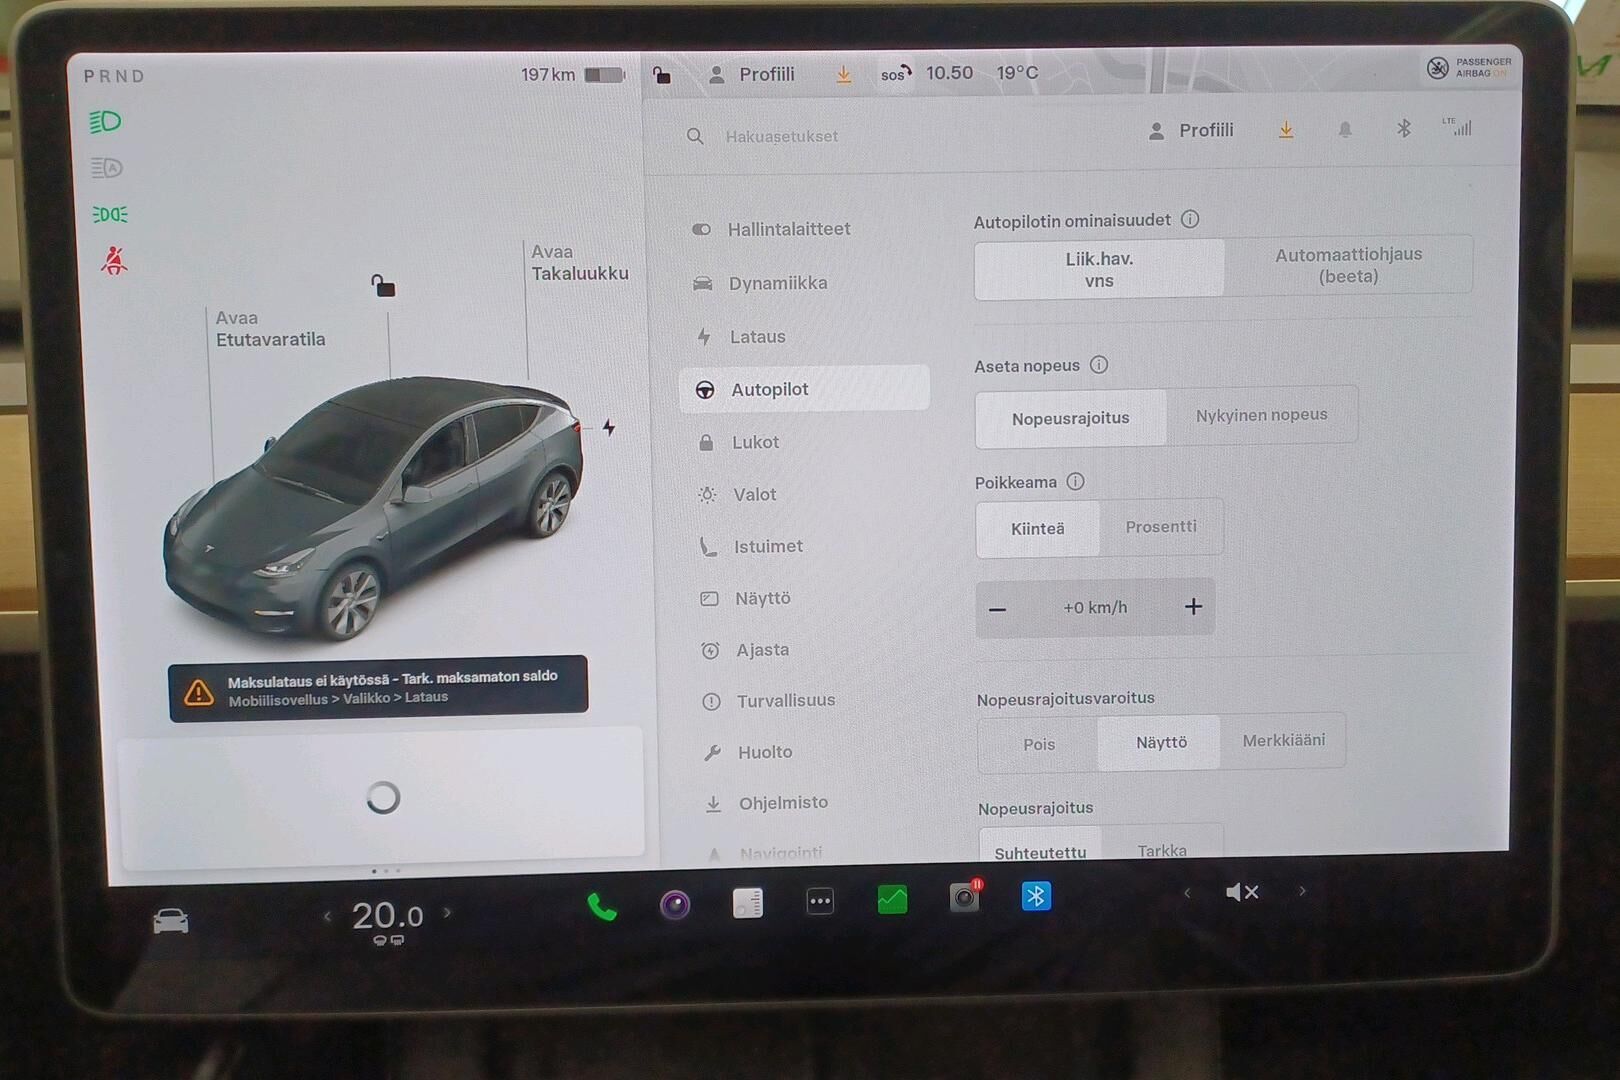1620x1080 pixels.
Task: Select Nykyinen nopeus option
Action: pos(1262,414)
